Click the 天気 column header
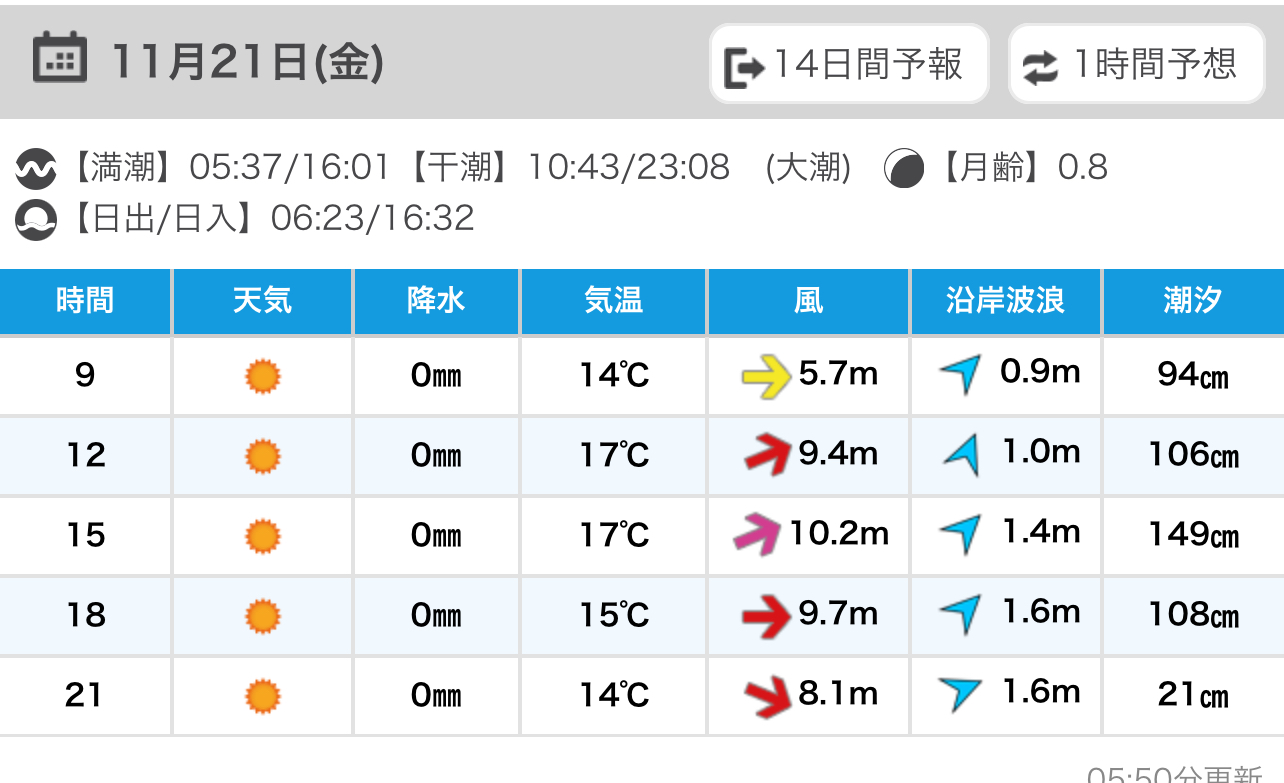The image size is (1284, 783). click(262, 301)
